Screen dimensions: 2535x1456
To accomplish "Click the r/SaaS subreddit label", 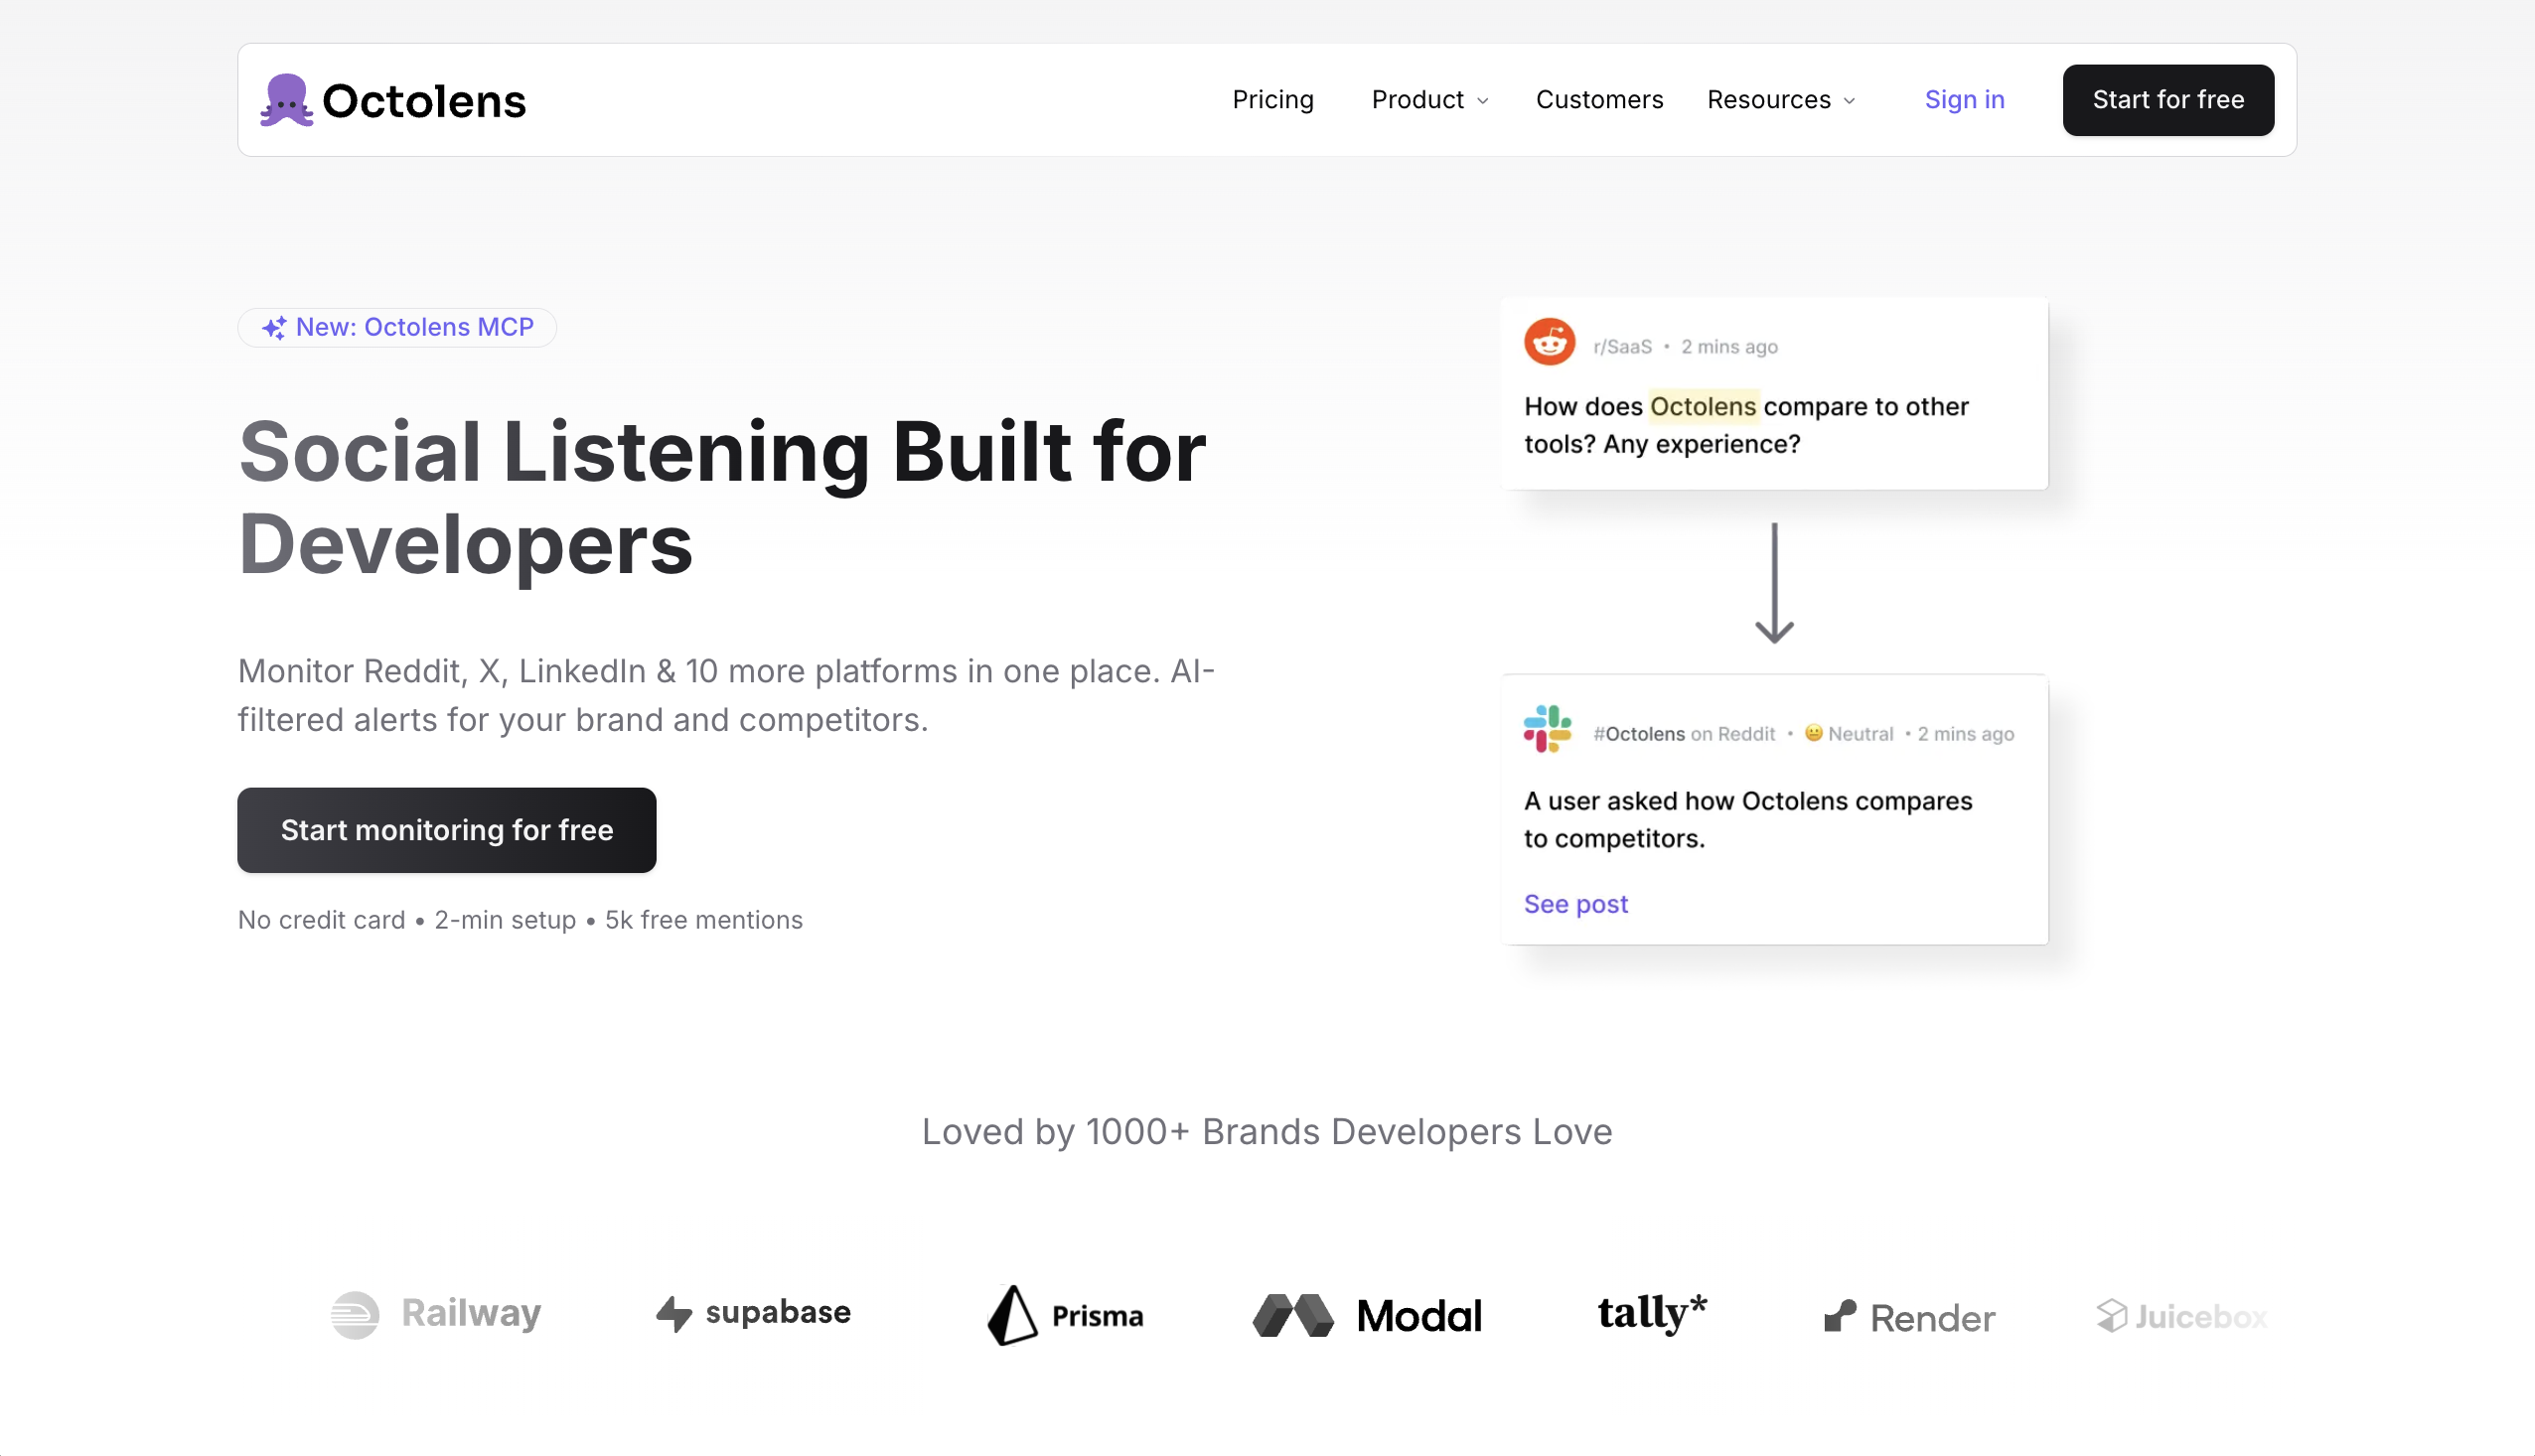I will [1622, 347].
